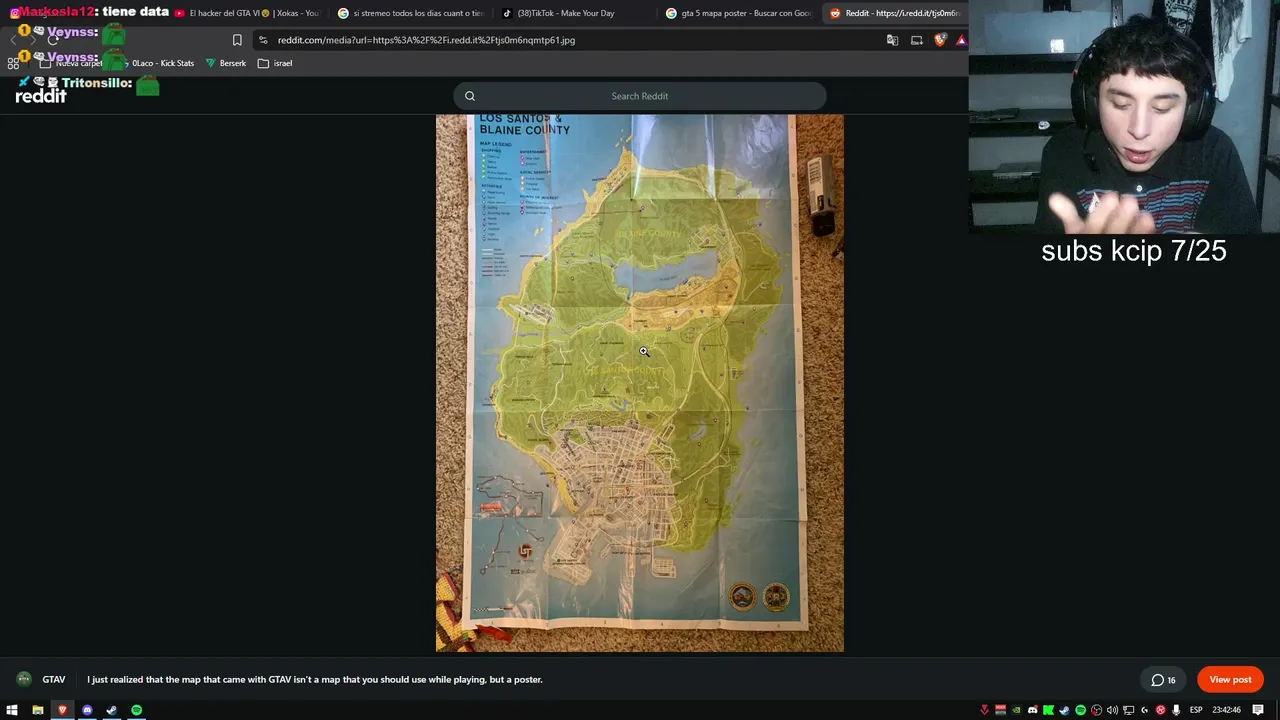Click the Steam tray icon
Viewport: 1280px width, 720px height.
click(x=1064, y=710)
